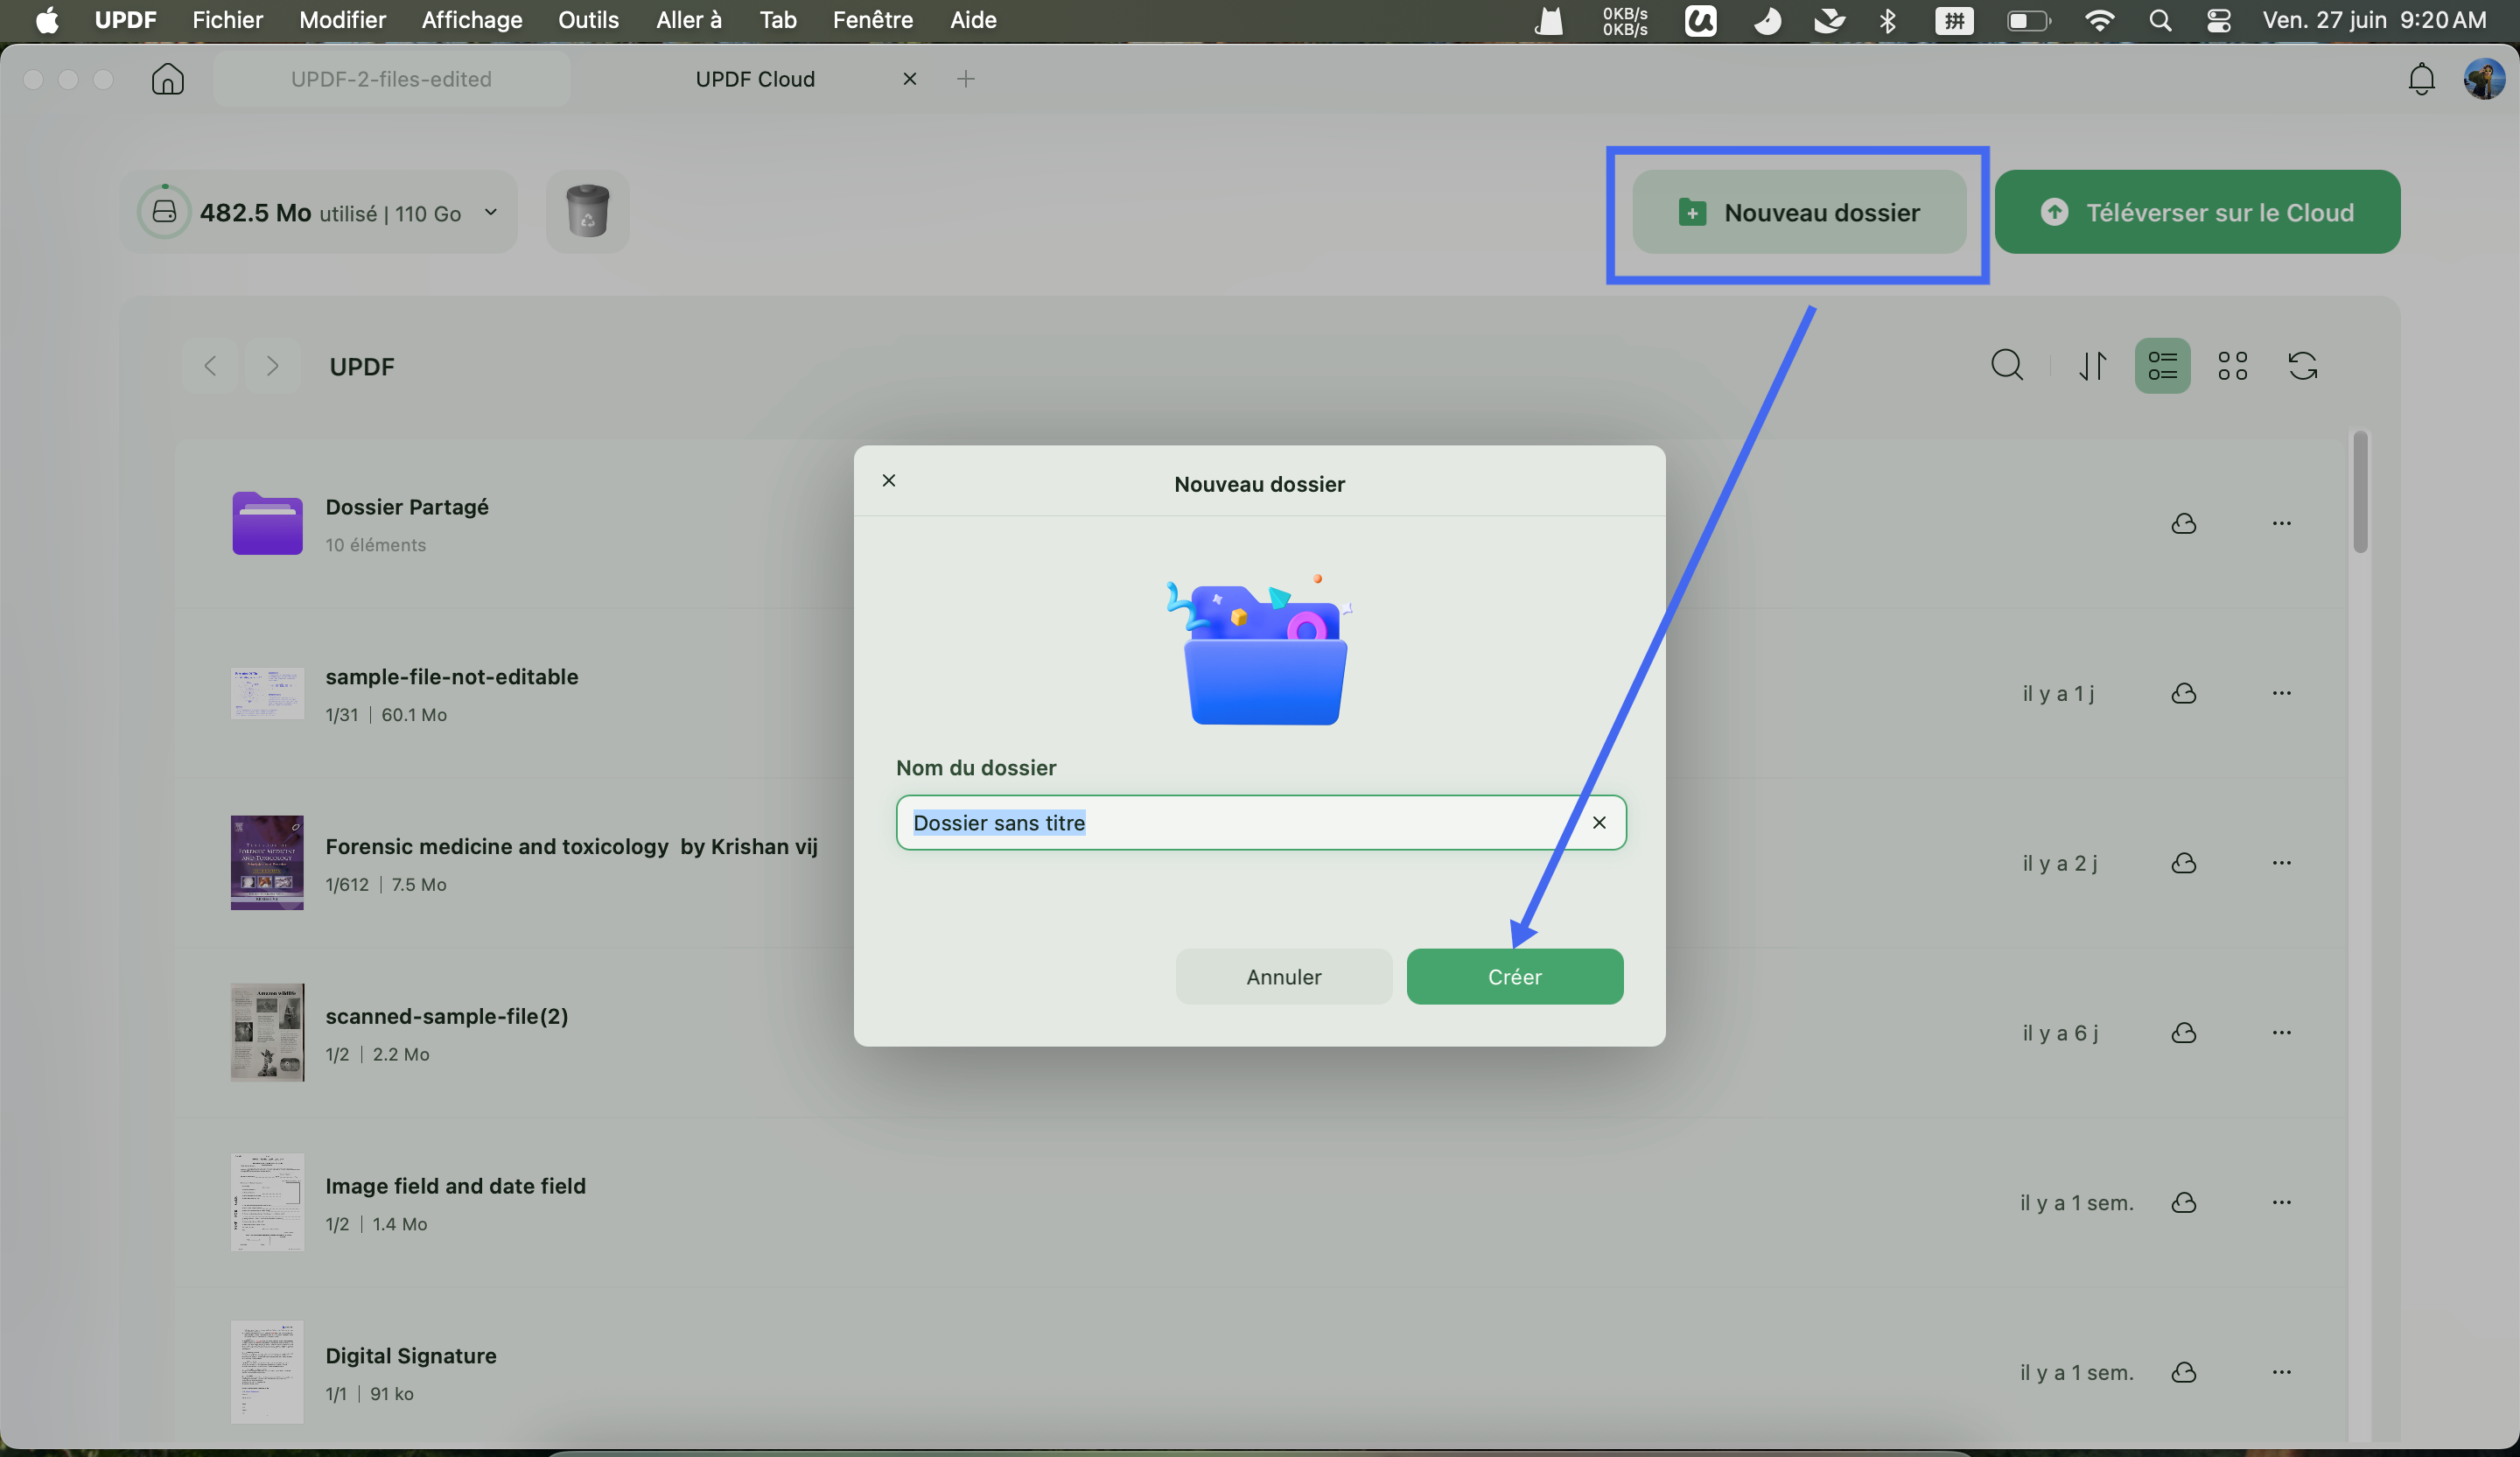
Task: Switch to grid view layout
Action: pyautogui.click(x=2232, y=366)
